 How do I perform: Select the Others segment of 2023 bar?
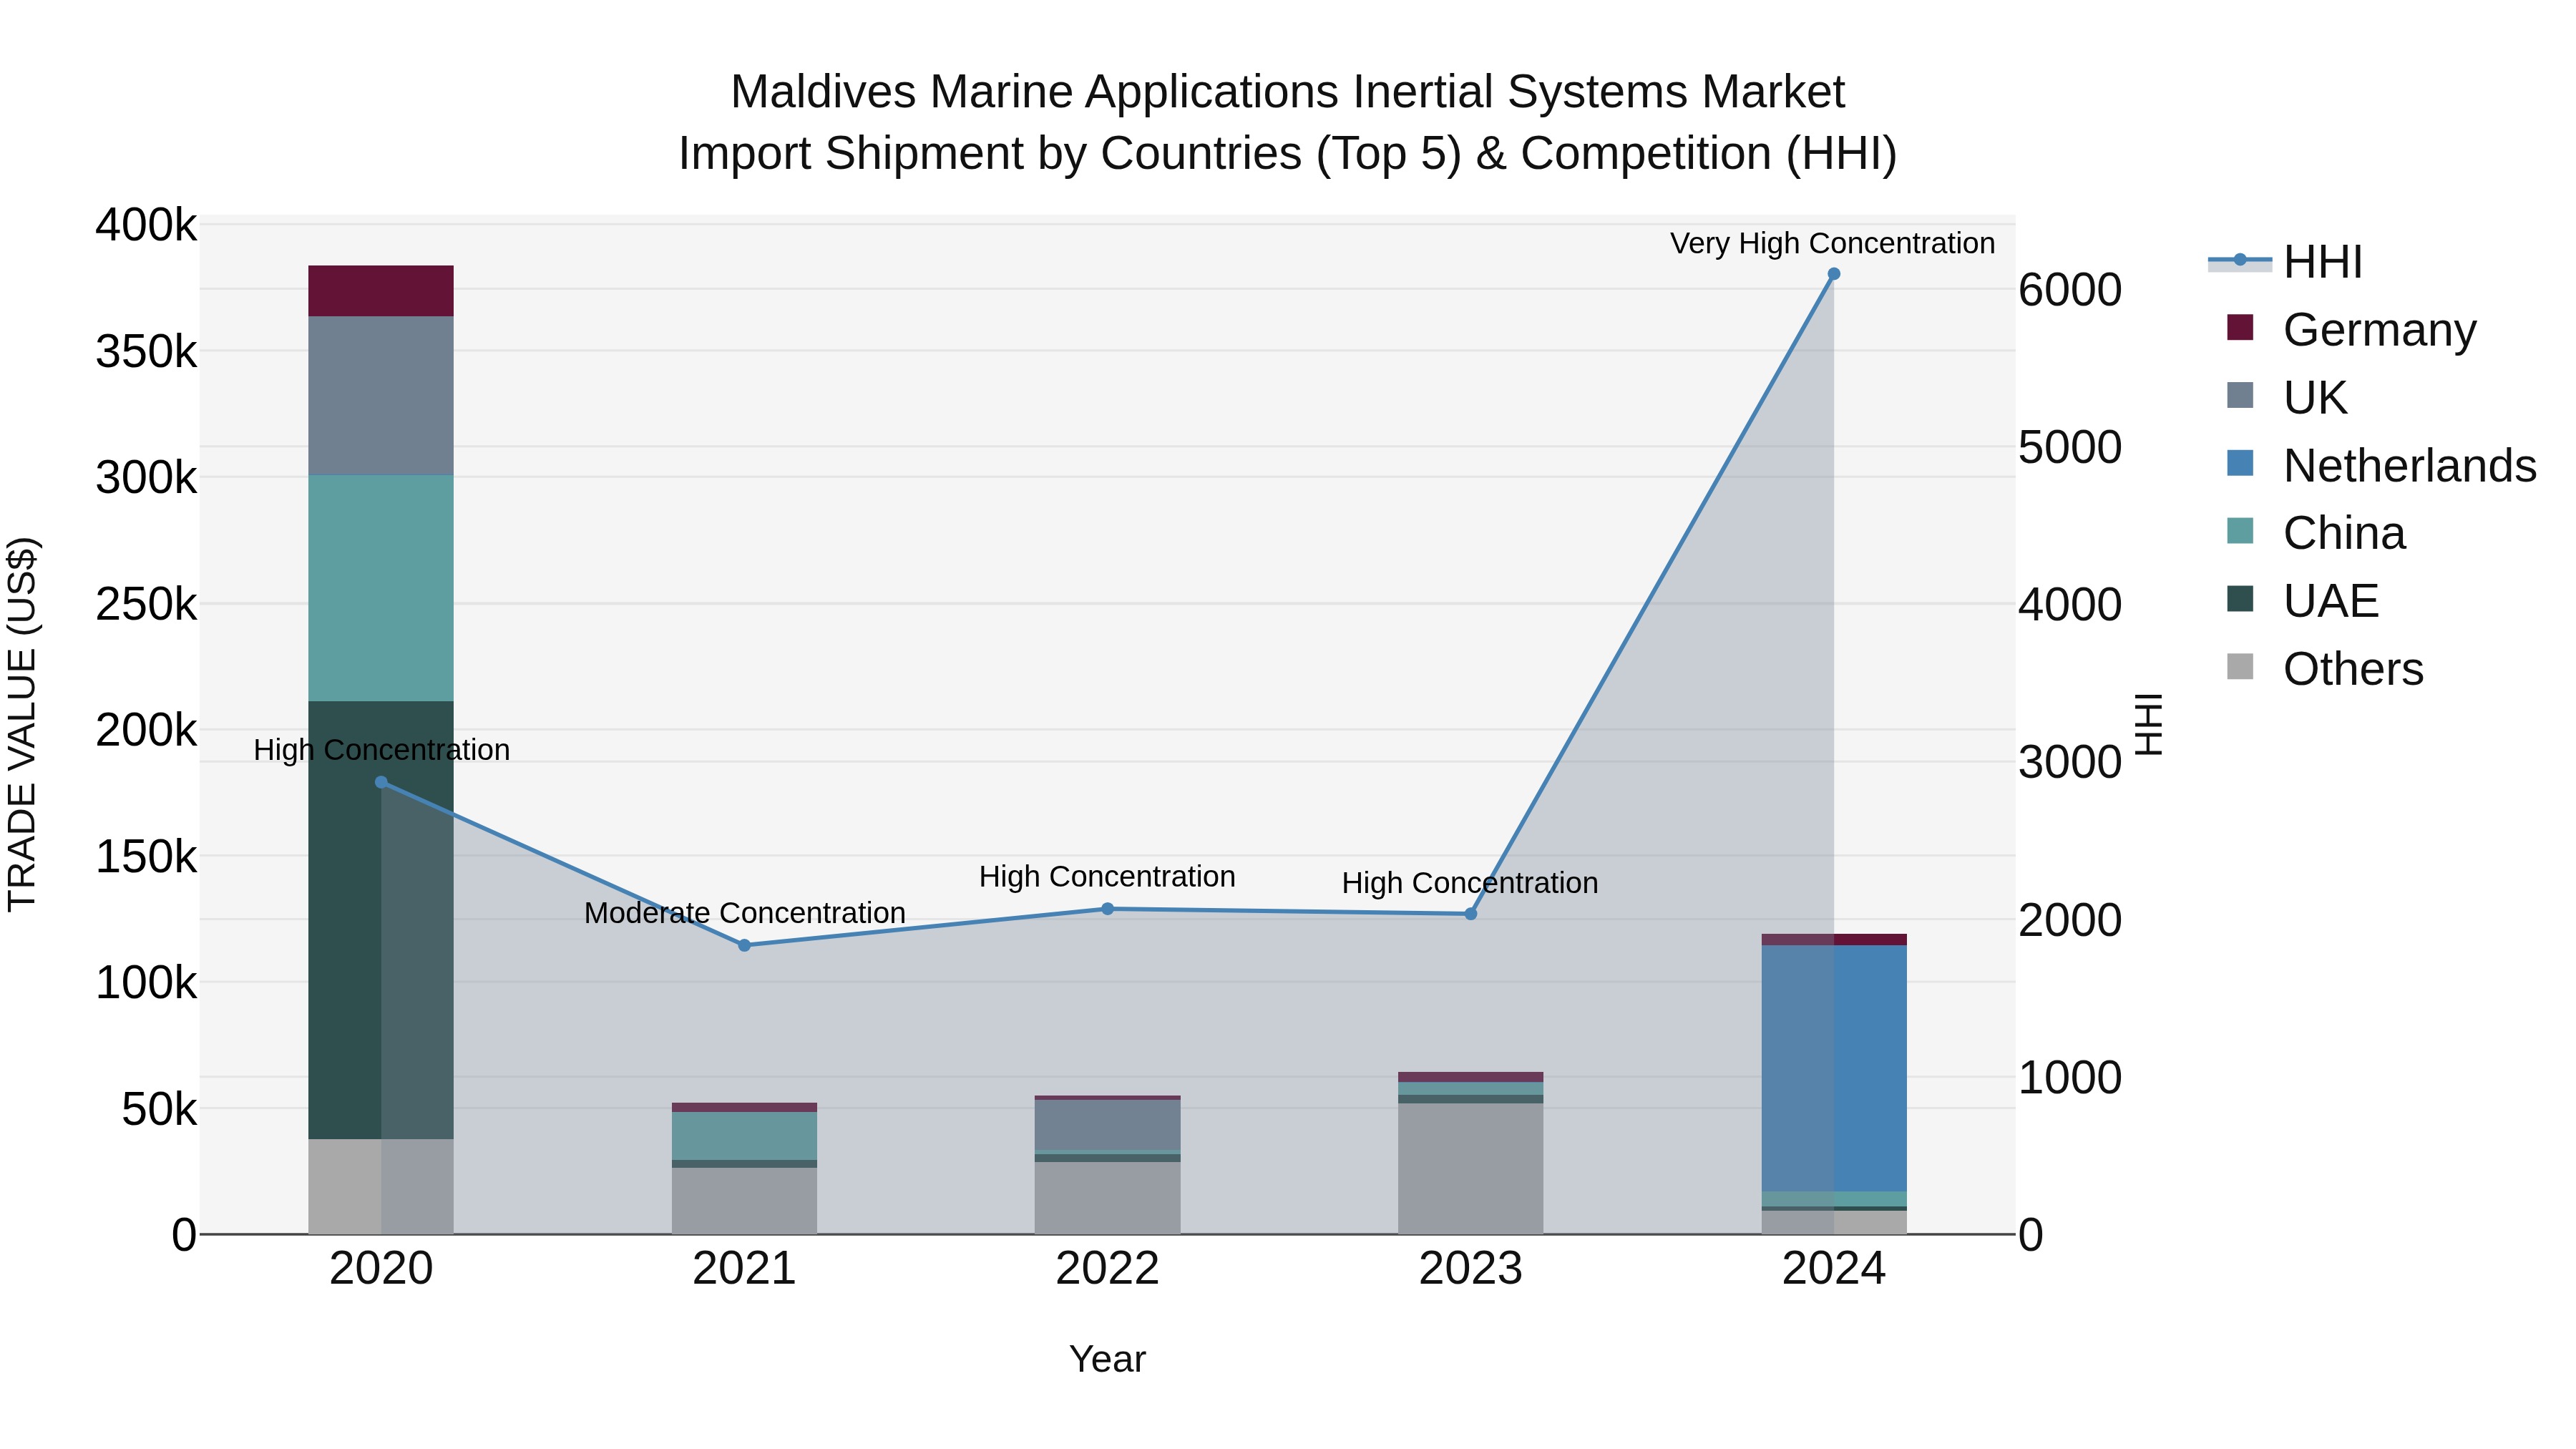click(x=1470, y=1169)
